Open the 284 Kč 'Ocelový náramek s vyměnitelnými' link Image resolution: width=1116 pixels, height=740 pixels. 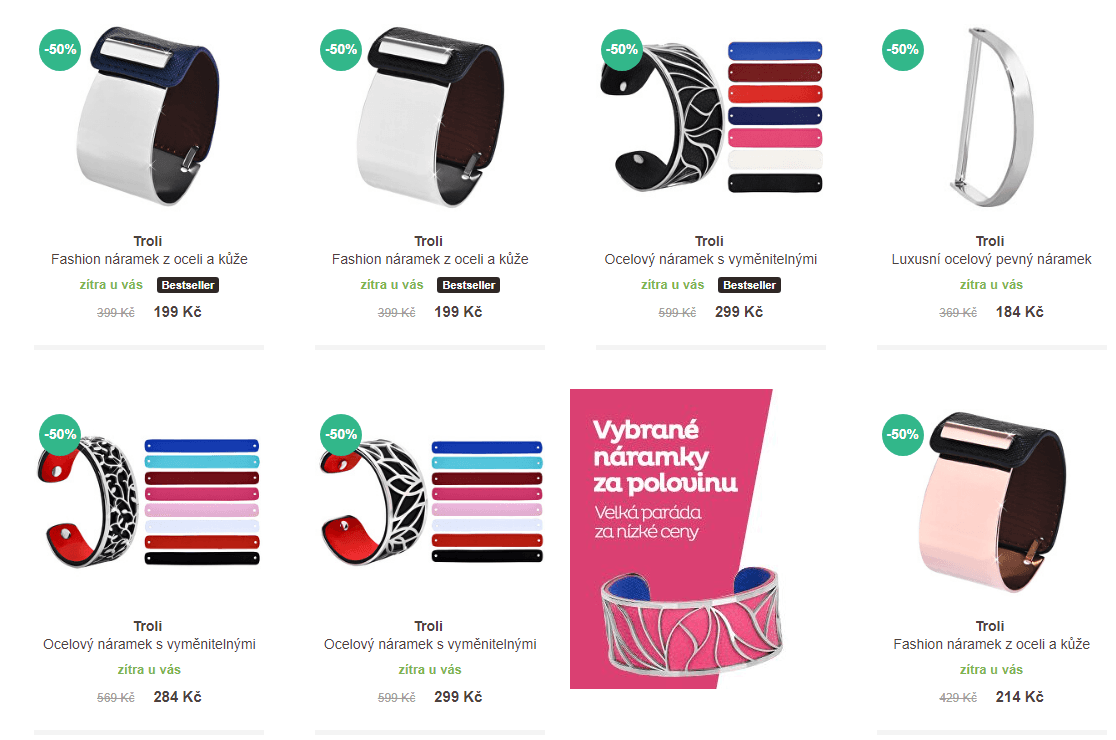149,645
